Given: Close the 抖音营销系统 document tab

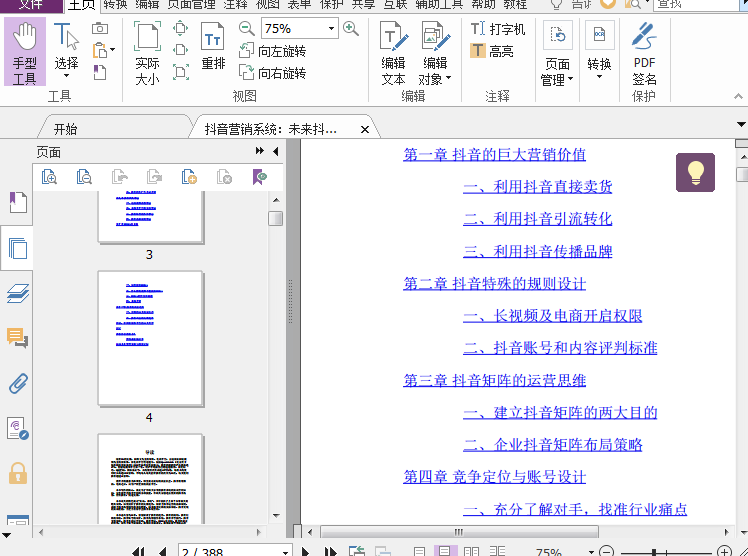Looking at the screenshot, I should (x=365, y=129).
